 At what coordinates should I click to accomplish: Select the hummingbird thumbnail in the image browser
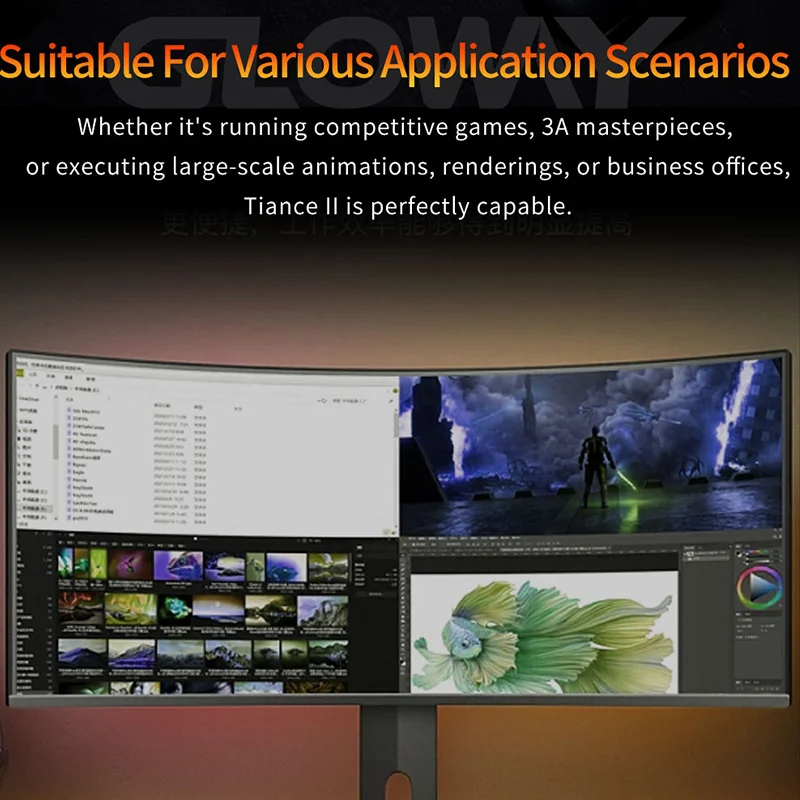129,563
